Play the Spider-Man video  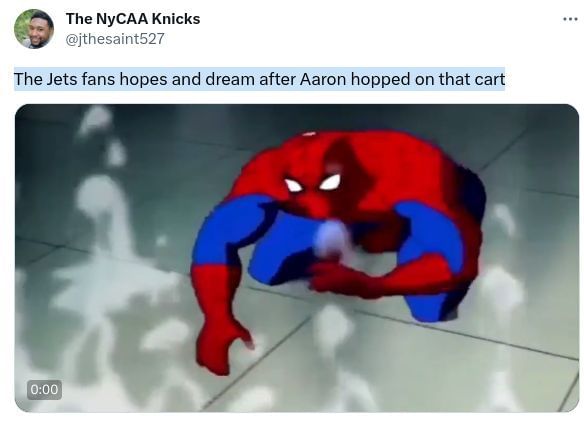click(297, 258)
